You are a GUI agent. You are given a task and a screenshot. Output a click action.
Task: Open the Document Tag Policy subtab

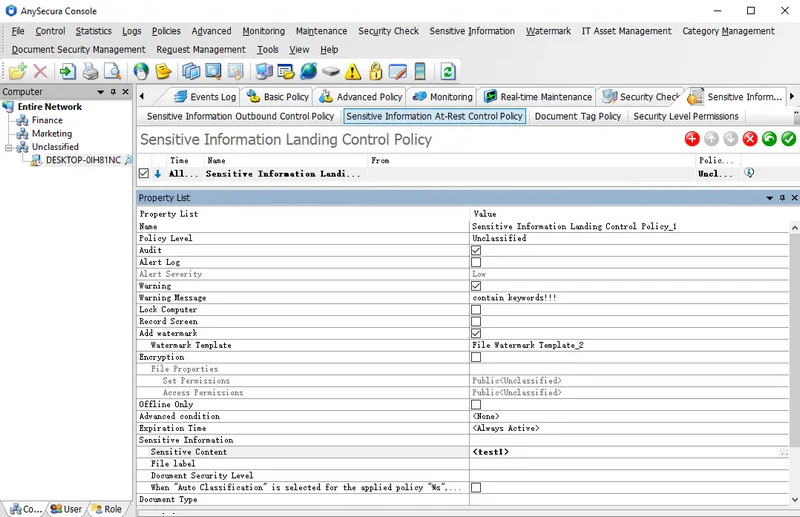point(578,116)
